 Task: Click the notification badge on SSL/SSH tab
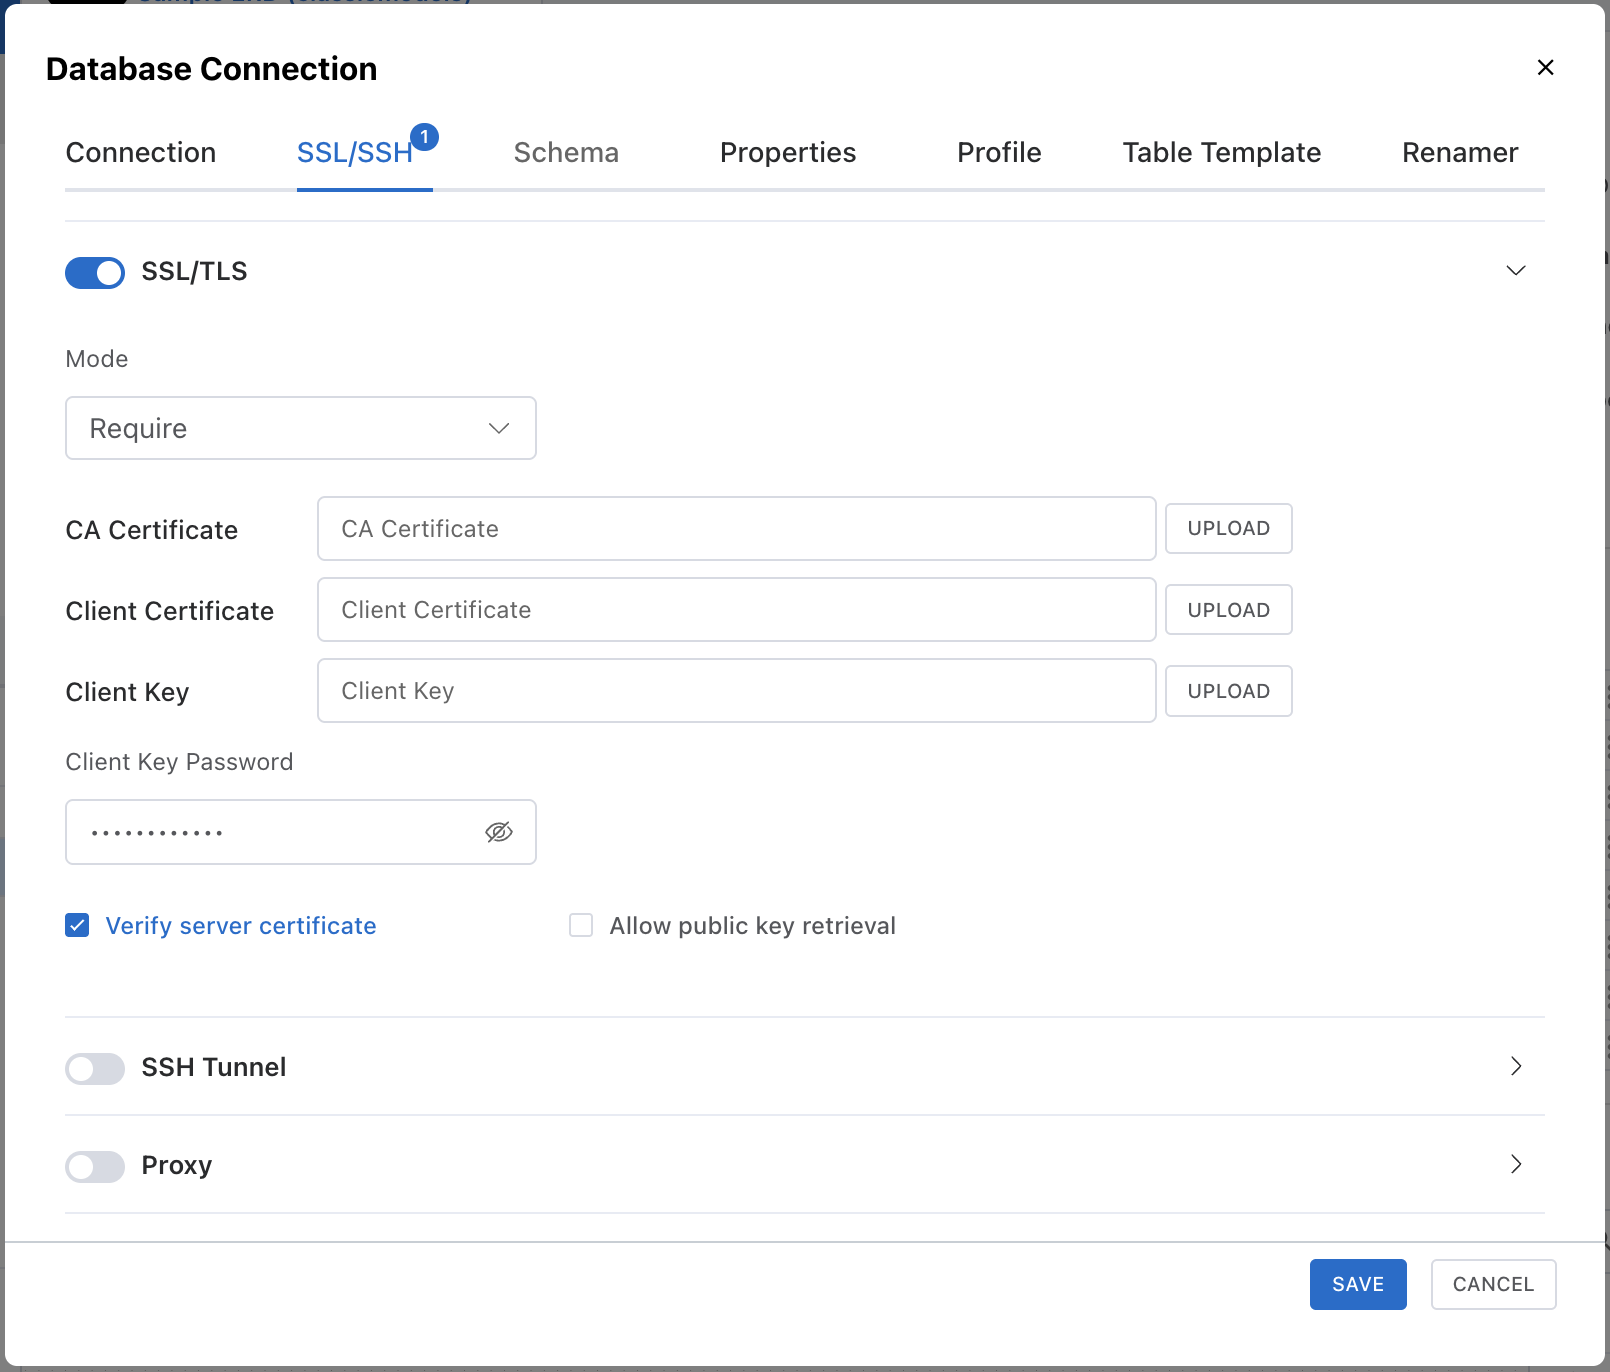pos(425,136)
